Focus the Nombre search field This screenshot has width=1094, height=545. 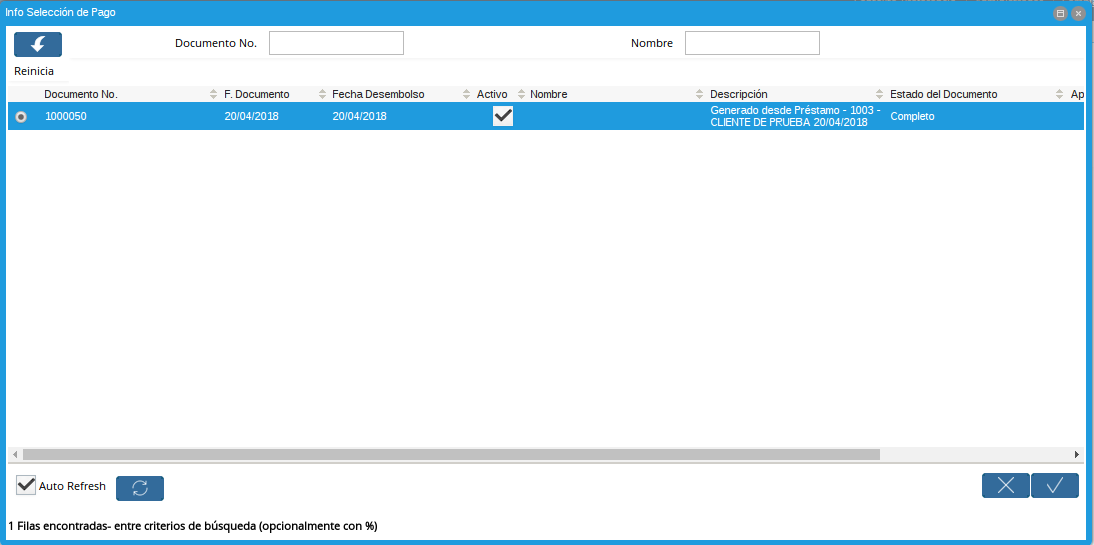(752, 43)
